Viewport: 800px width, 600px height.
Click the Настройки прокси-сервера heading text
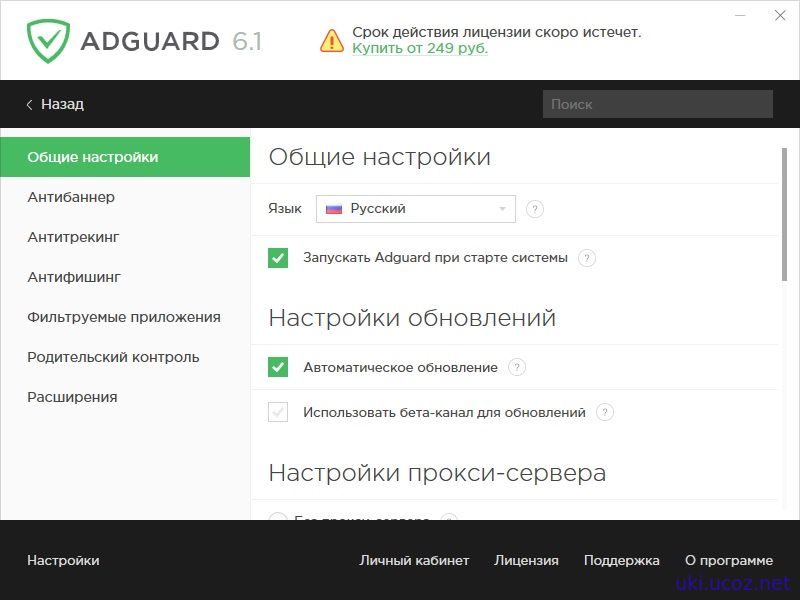437,473
